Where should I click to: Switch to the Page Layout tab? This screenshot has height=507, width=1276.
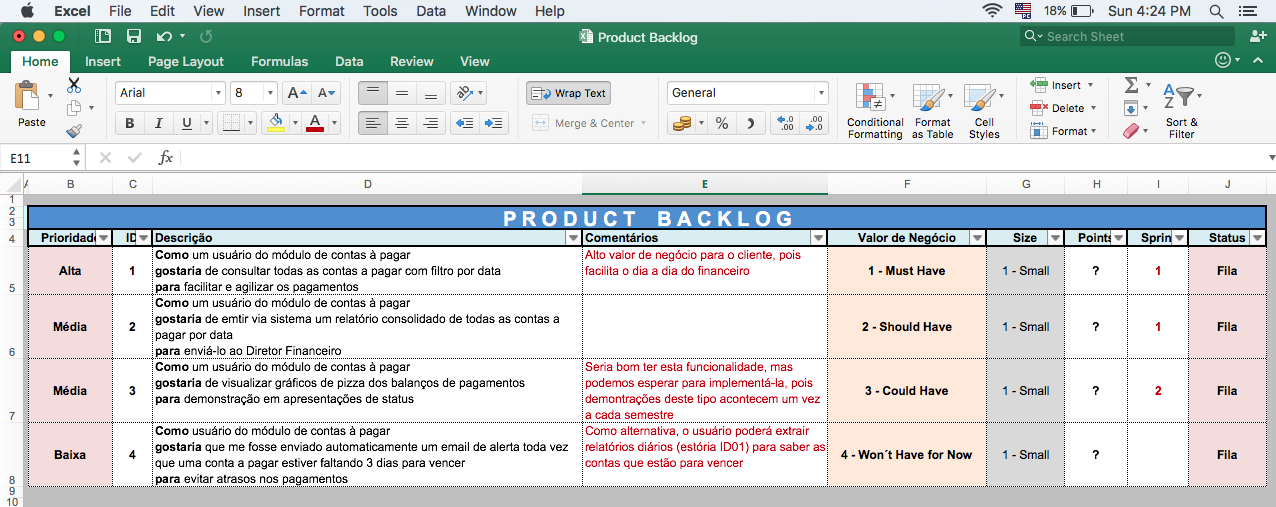(x=186, y=61)
